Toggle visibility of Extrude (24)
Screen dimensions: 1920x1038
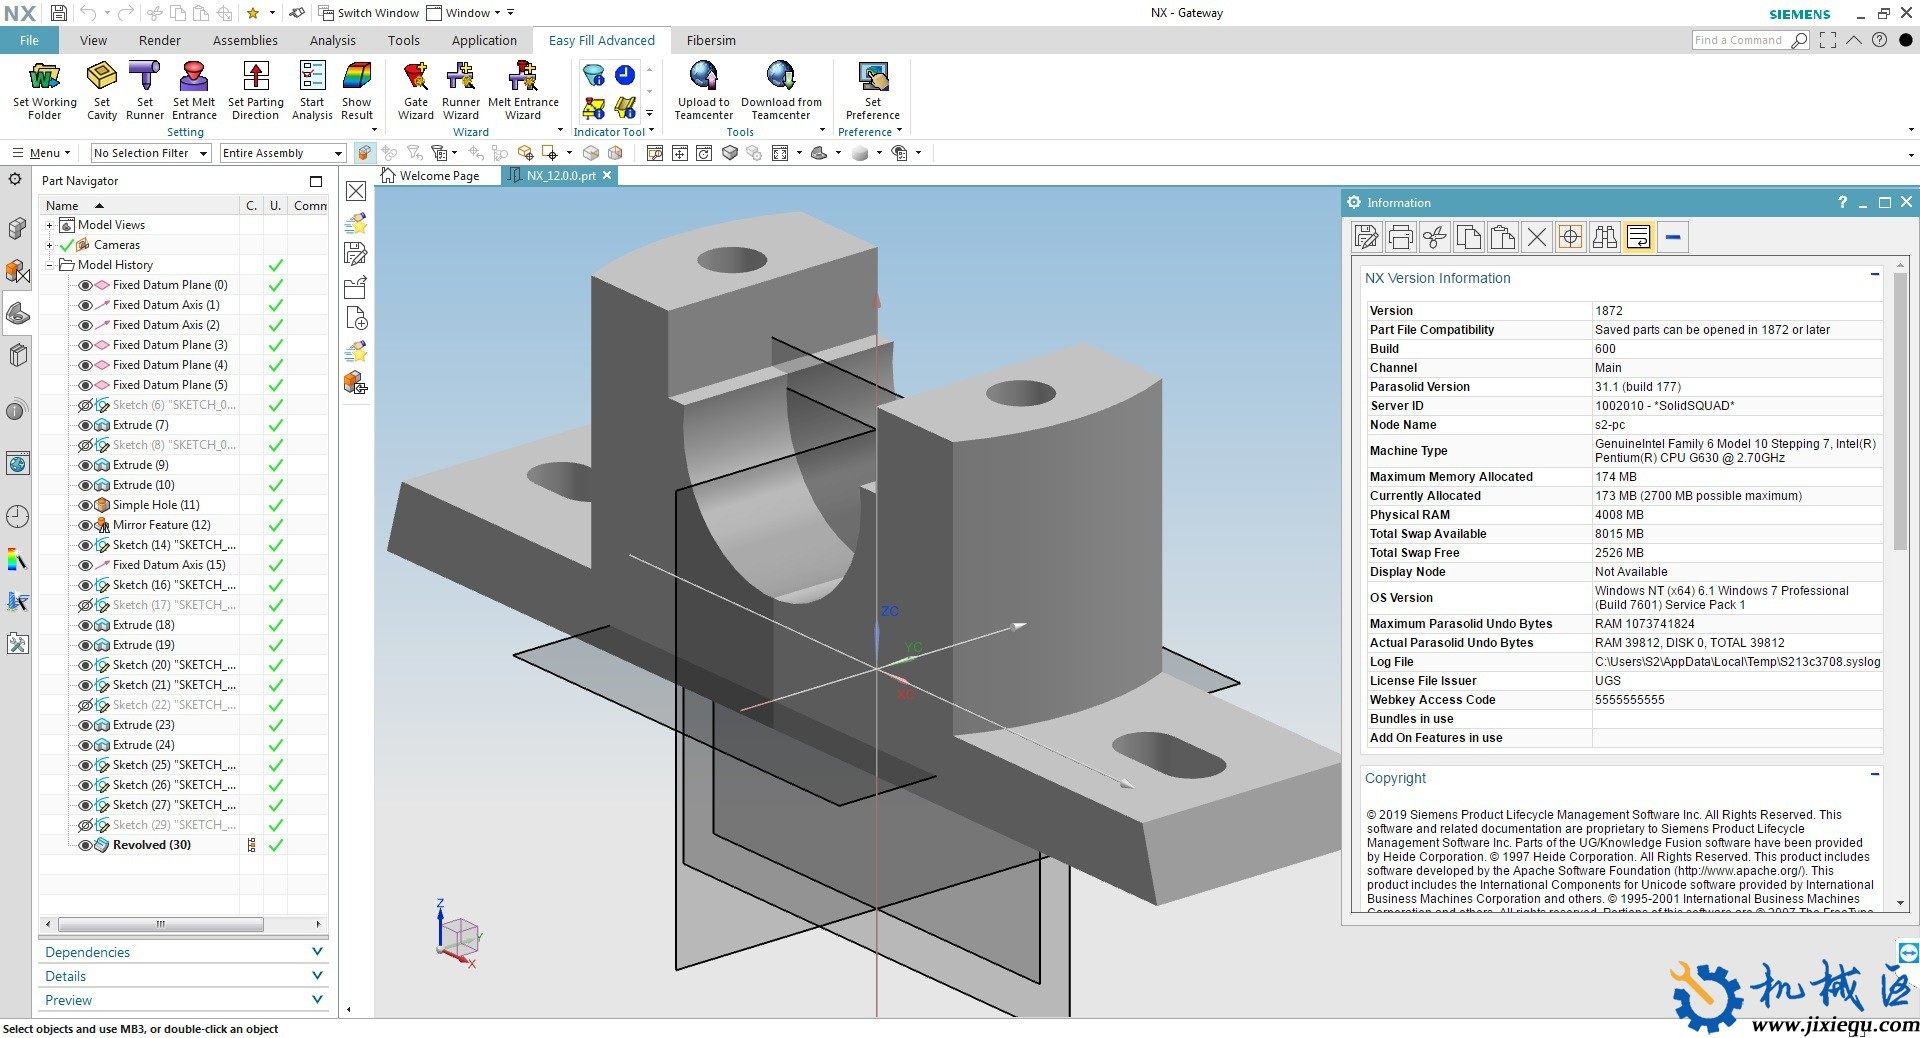(x=85, y=745)
